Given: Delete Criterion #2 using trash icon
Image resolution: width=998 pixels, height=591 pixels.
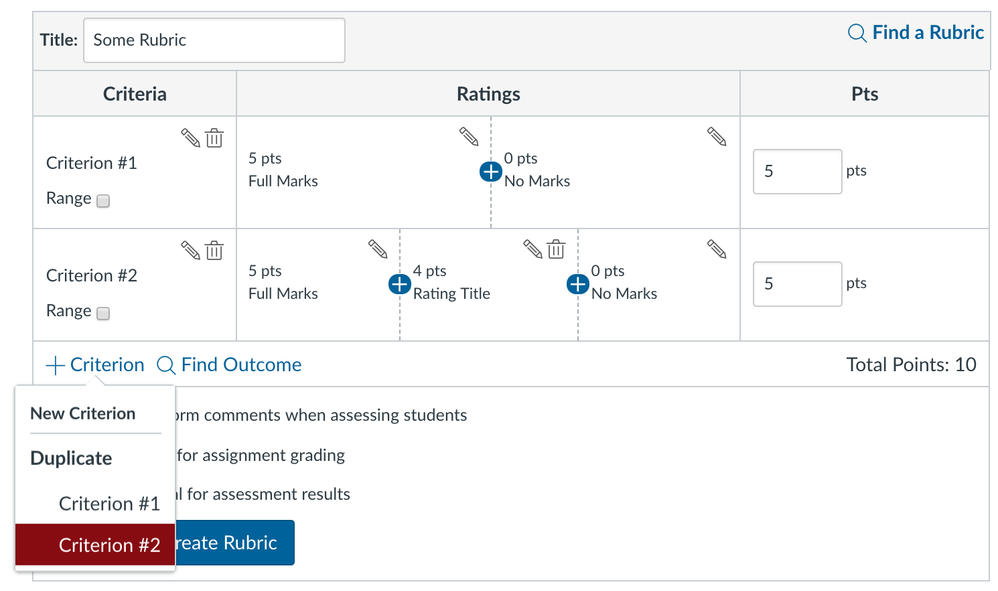Looking at the screenshot, I should pos(214,250).
